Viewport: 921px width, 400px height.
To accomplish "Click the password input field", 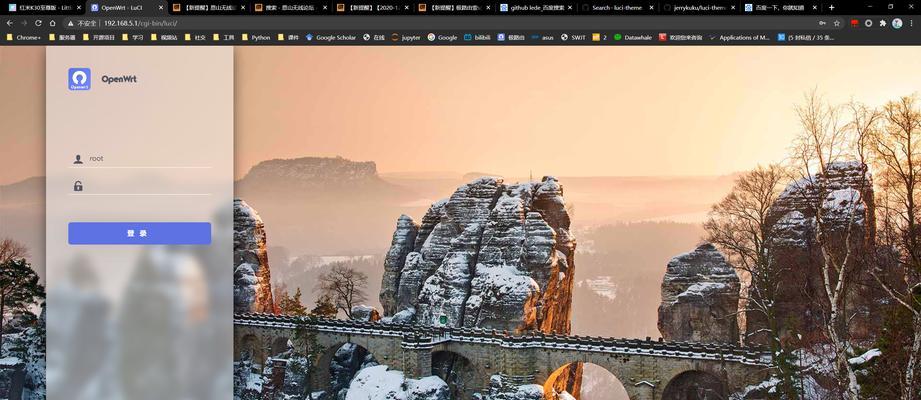I will click(x=140, y=186).
